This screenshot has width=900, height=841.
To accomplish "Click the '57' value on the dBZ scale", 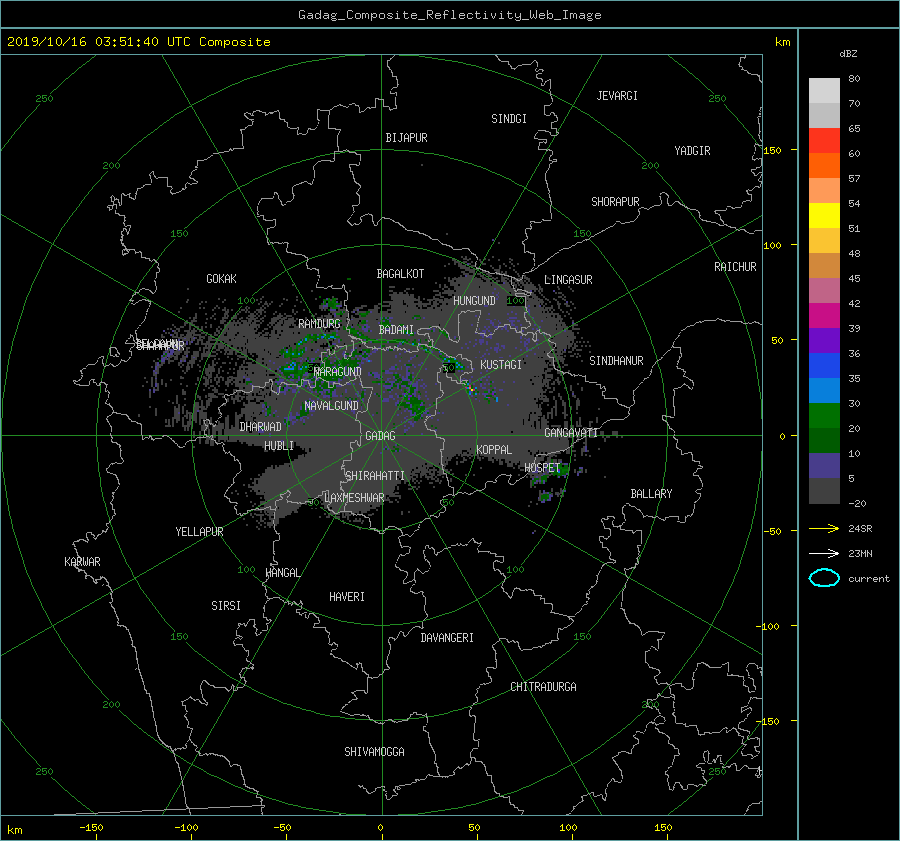I will point(854,179).
